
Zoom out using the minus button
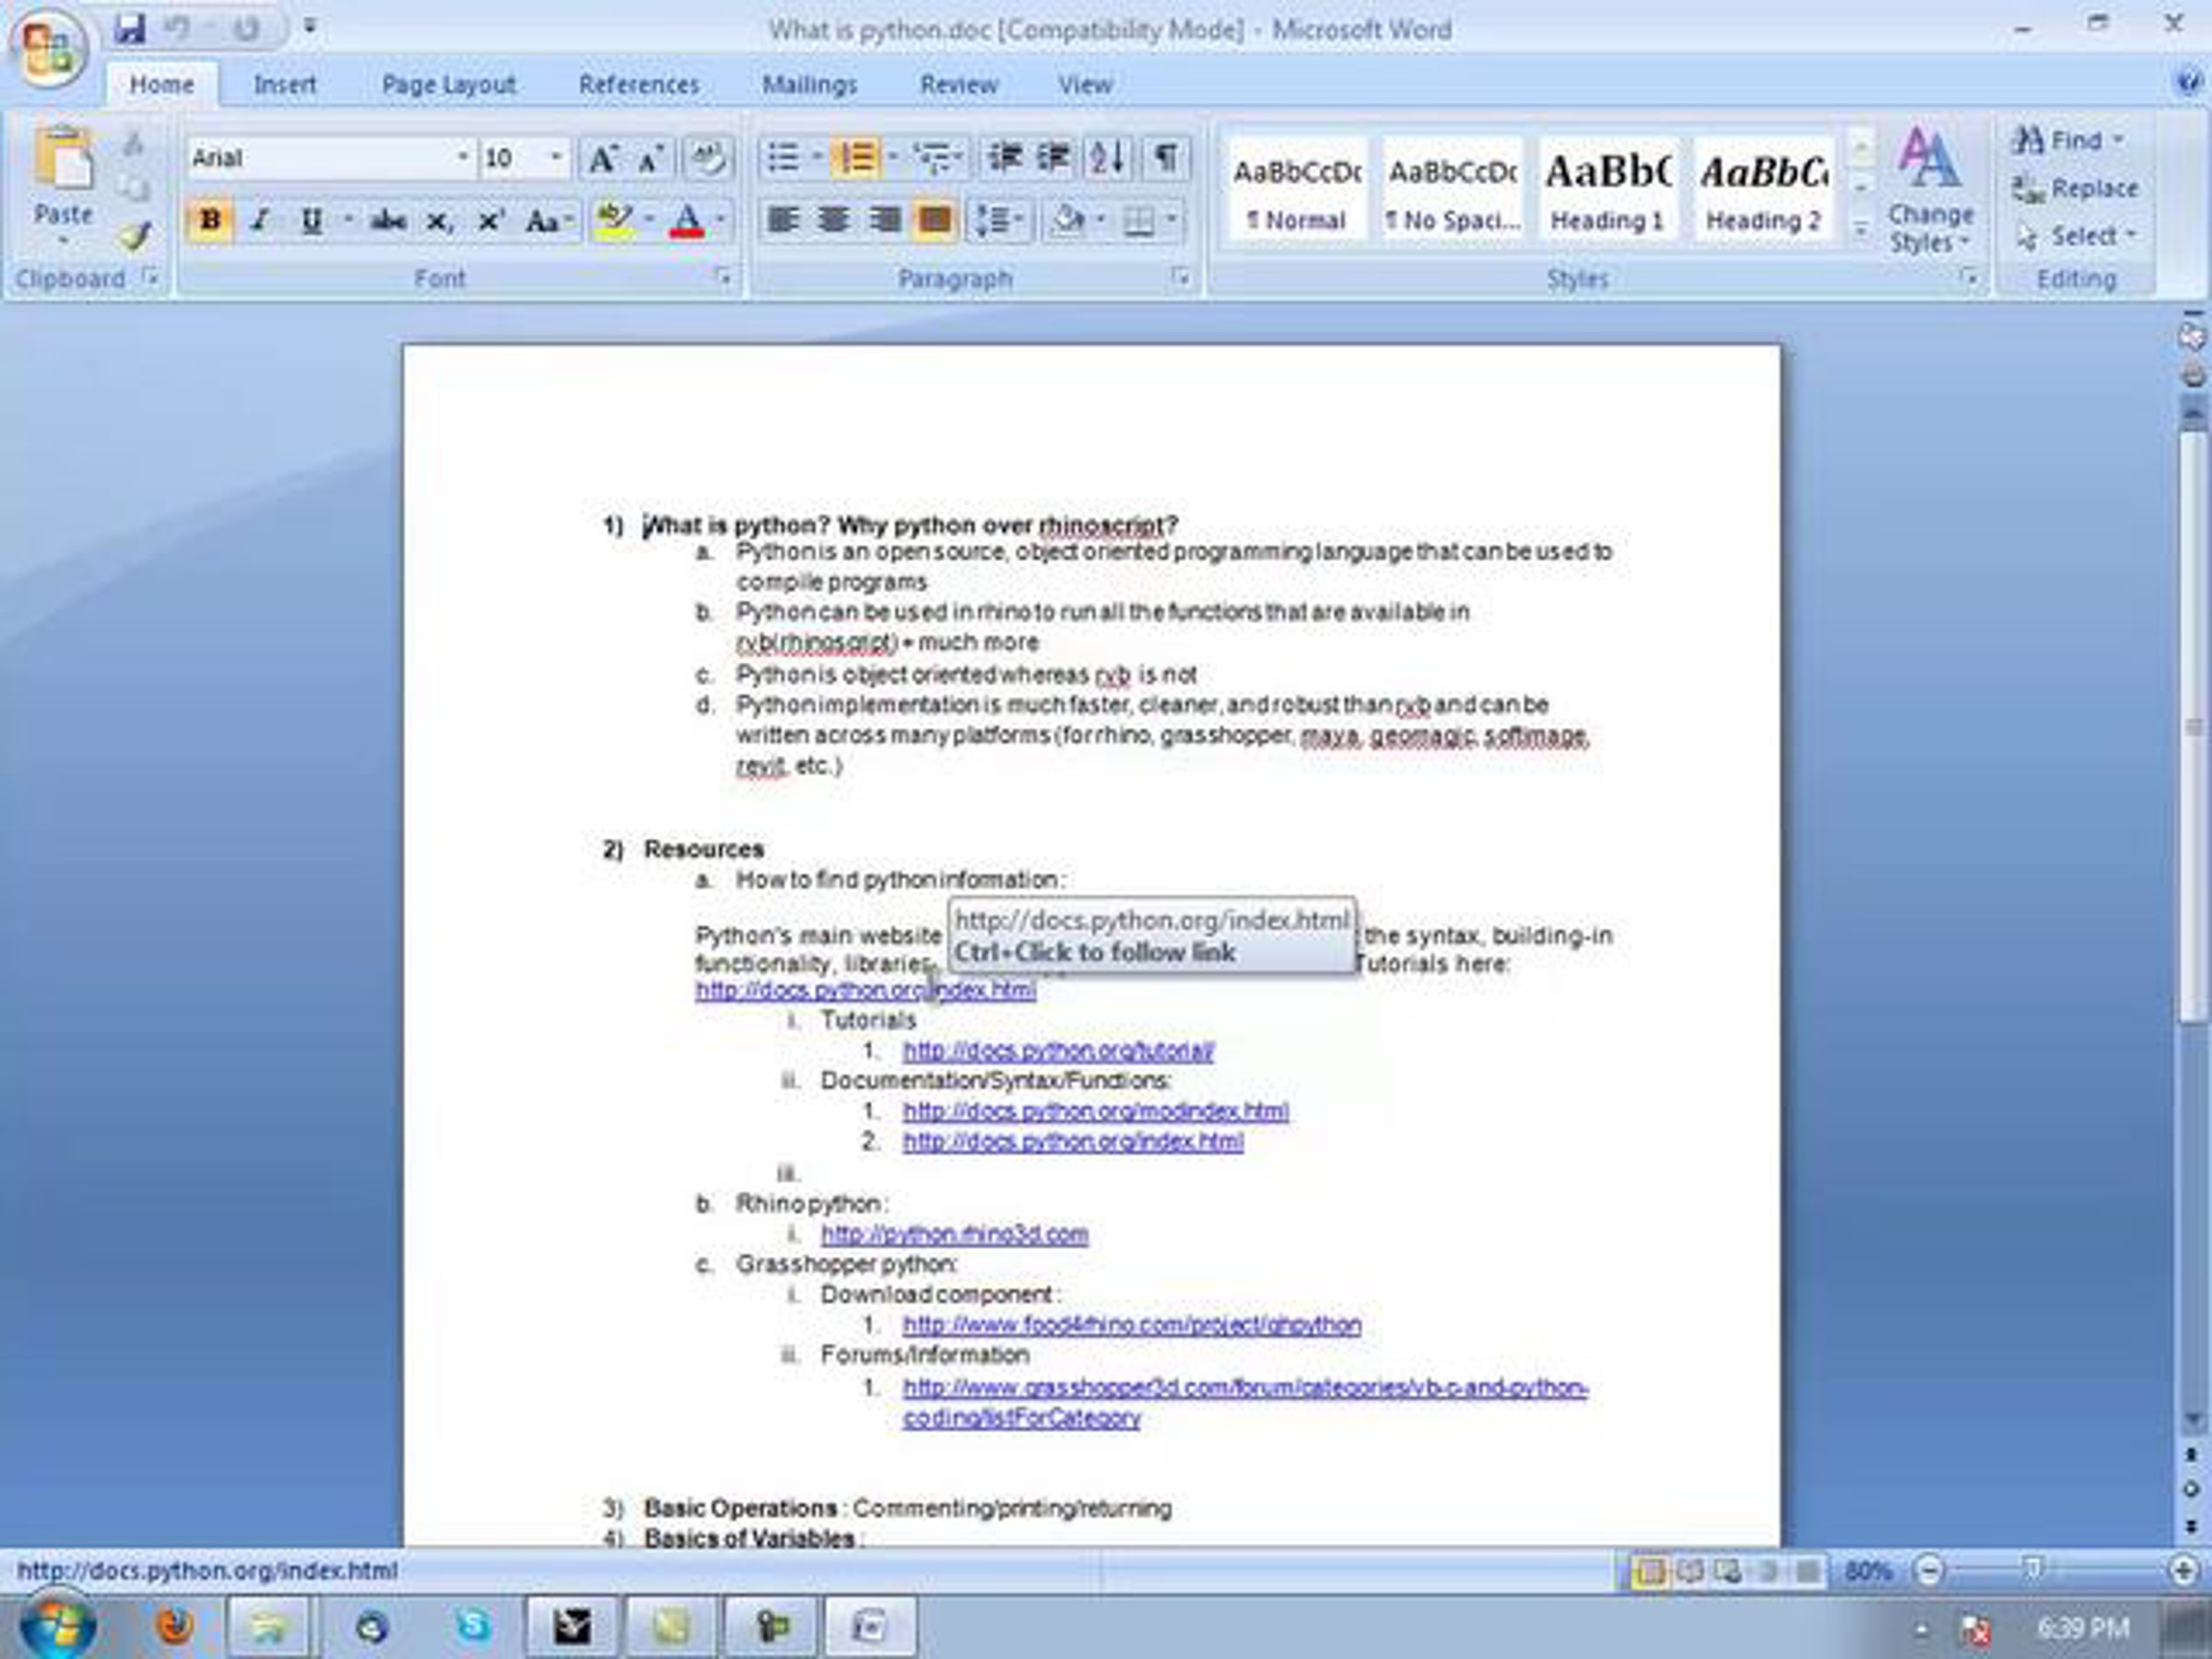tap(1929, 1571)
